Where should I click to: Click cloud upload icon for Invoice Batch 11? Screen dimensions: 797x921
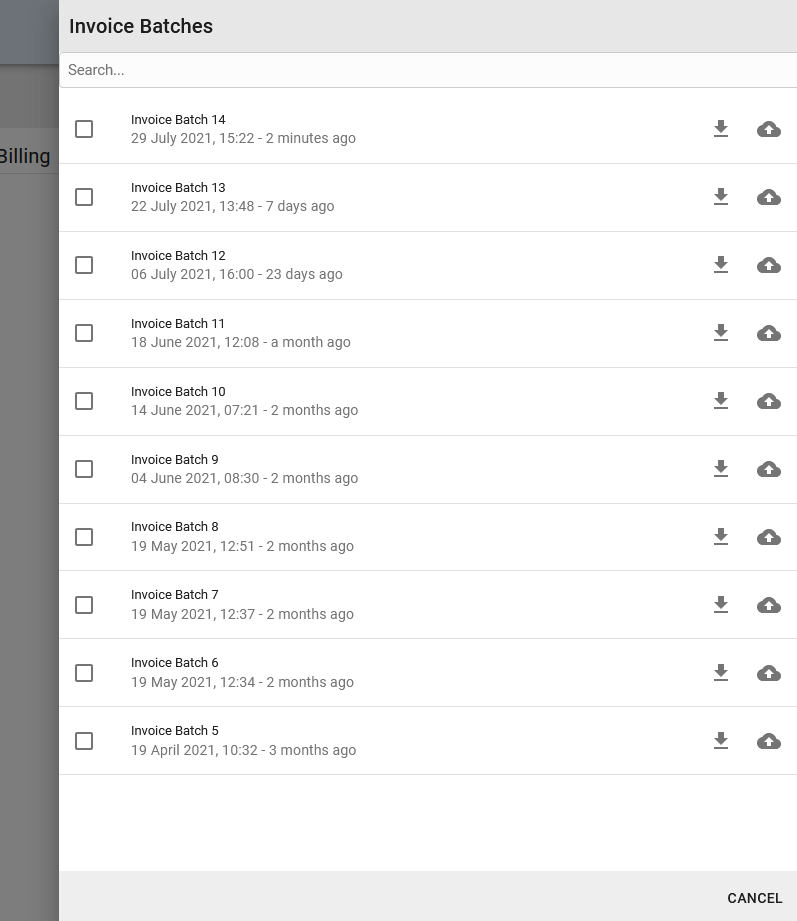[x=769, y=333]
